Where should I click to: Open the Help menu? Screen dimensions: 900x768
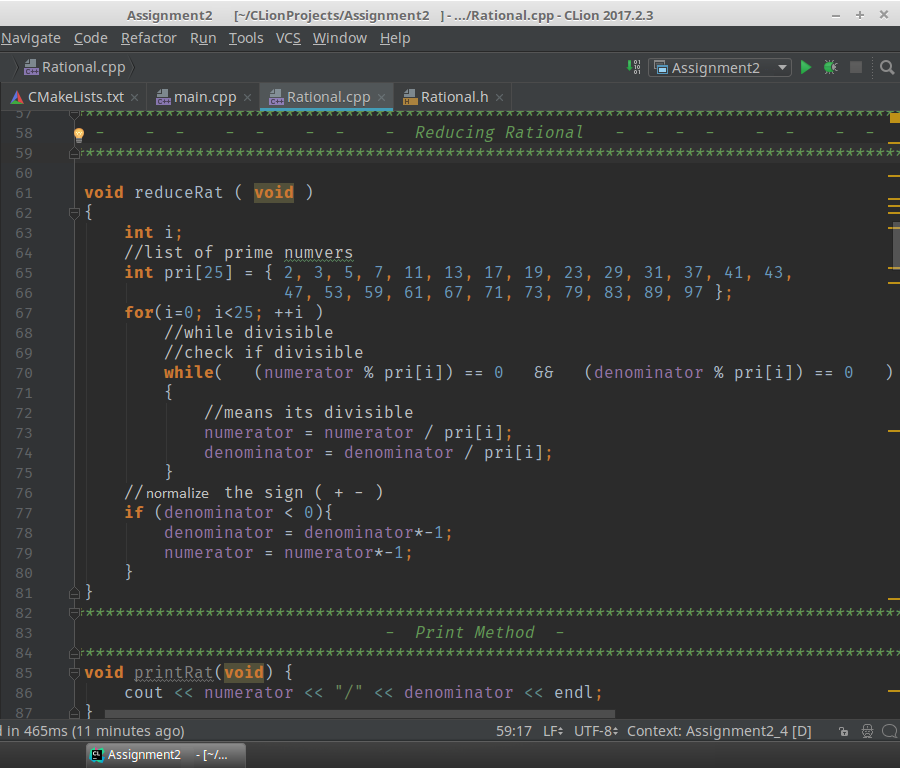(x=395, y=38)
